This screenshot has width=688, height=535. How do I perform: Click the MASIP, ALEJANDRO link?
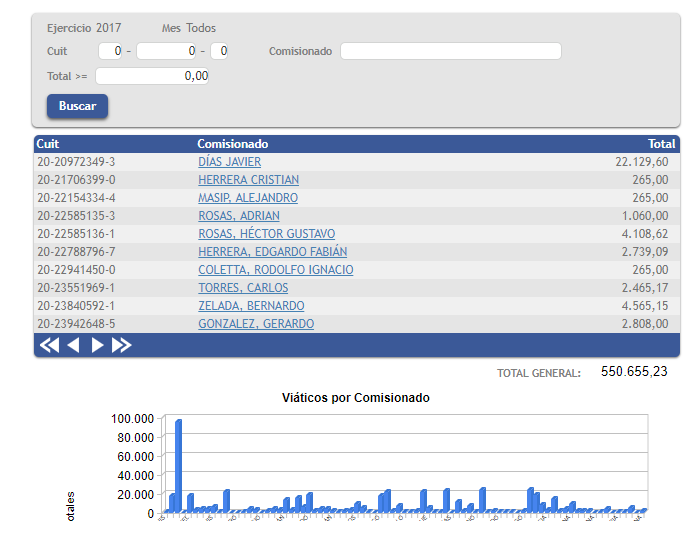point(248,198)
